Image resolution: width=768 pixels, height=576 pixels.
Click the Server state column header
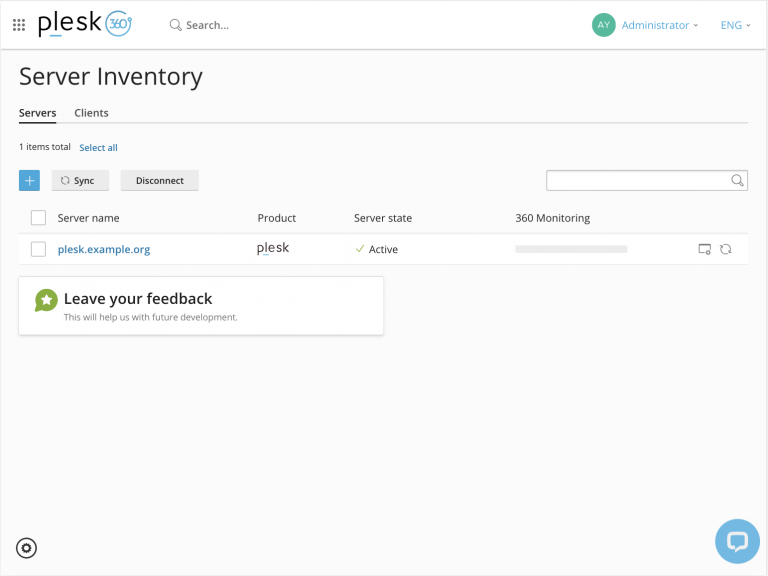383,218
